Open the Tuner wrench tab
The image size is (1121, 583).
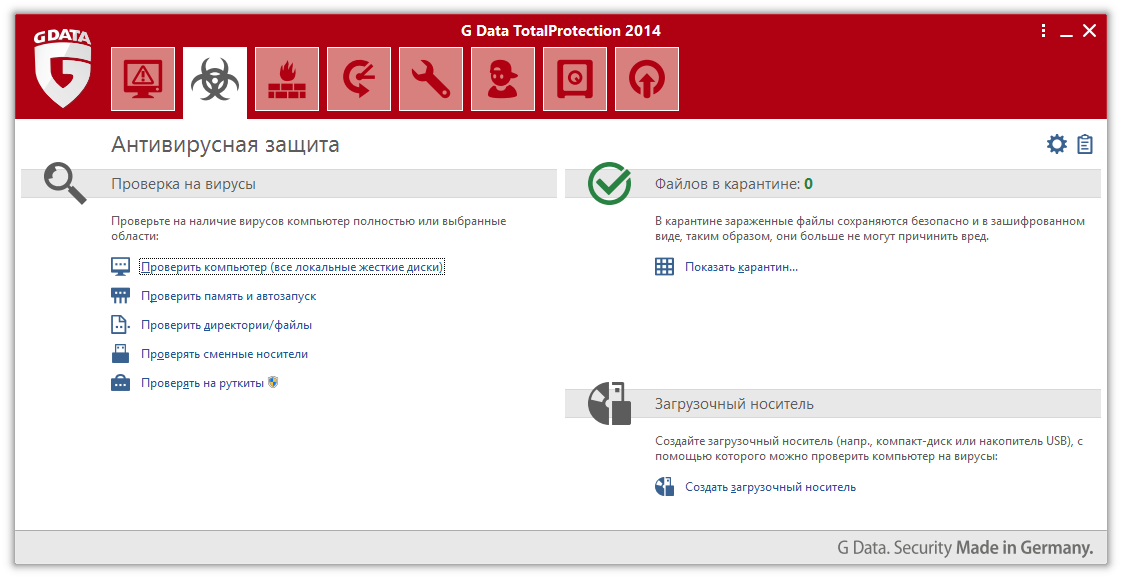click(x=431, y=79)
